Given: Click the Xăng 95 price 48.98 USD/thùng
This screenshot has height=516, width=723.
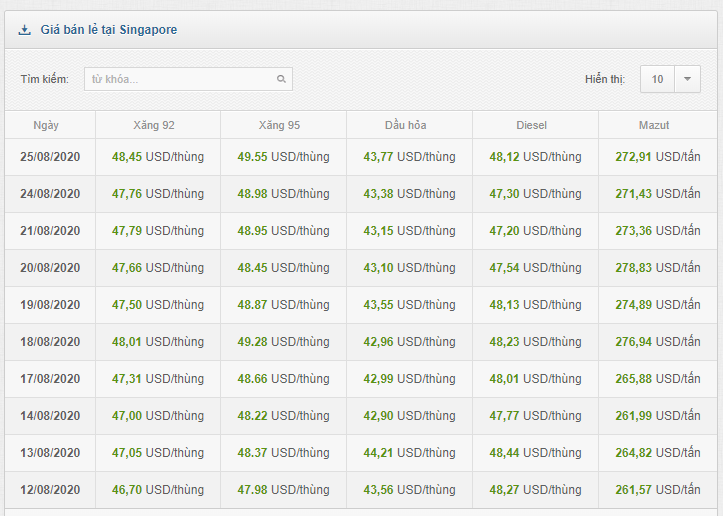Looking at the screenshot, I should 284,194.
